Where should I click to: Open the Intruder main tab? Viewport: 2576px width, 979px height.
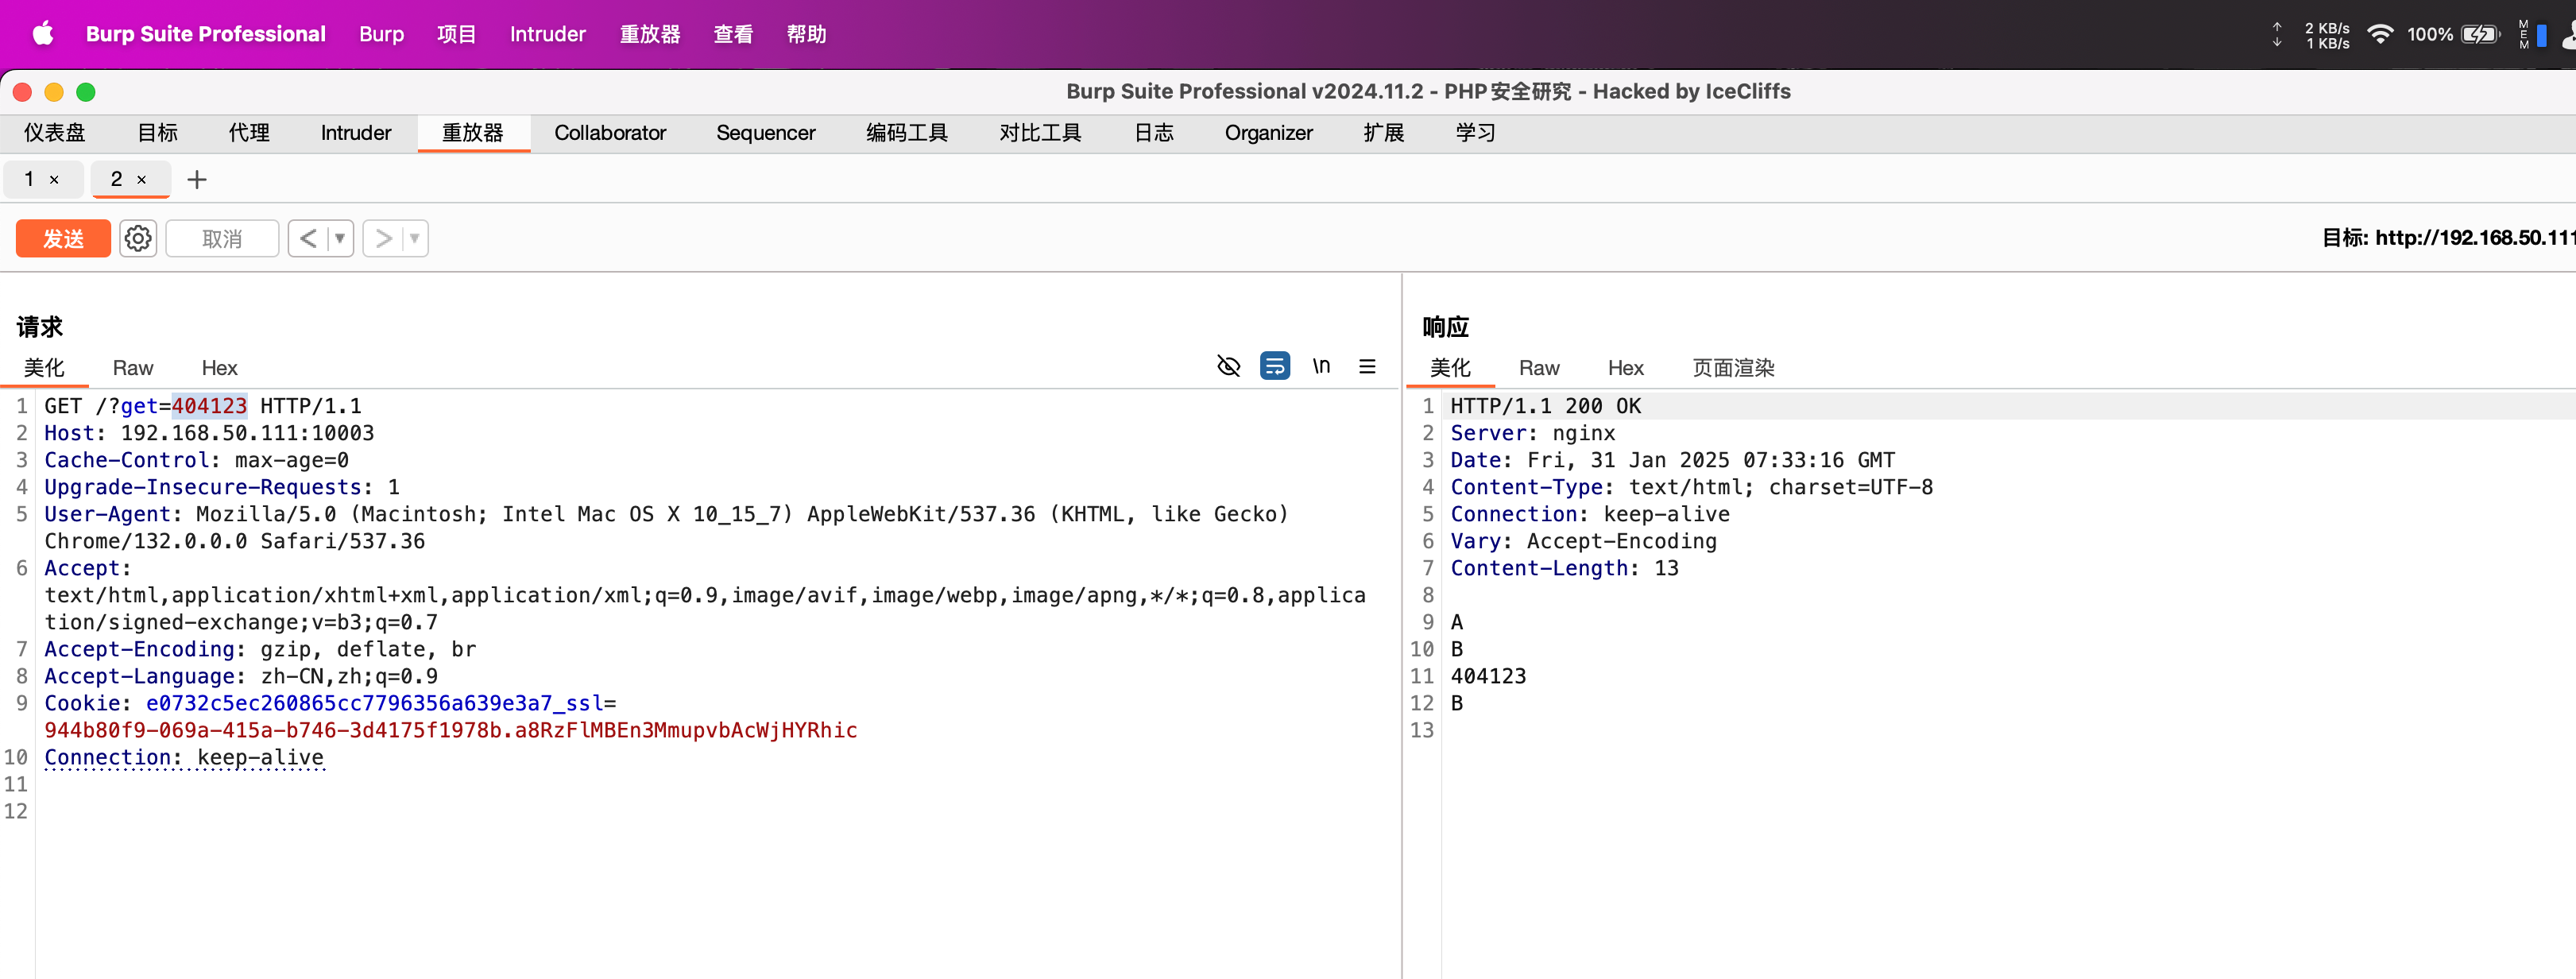[355, 133]
